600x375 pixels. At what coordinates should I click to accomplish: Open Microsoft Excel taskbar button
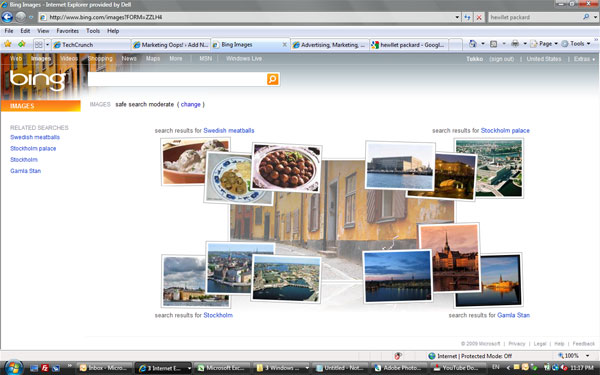point(222,368)
